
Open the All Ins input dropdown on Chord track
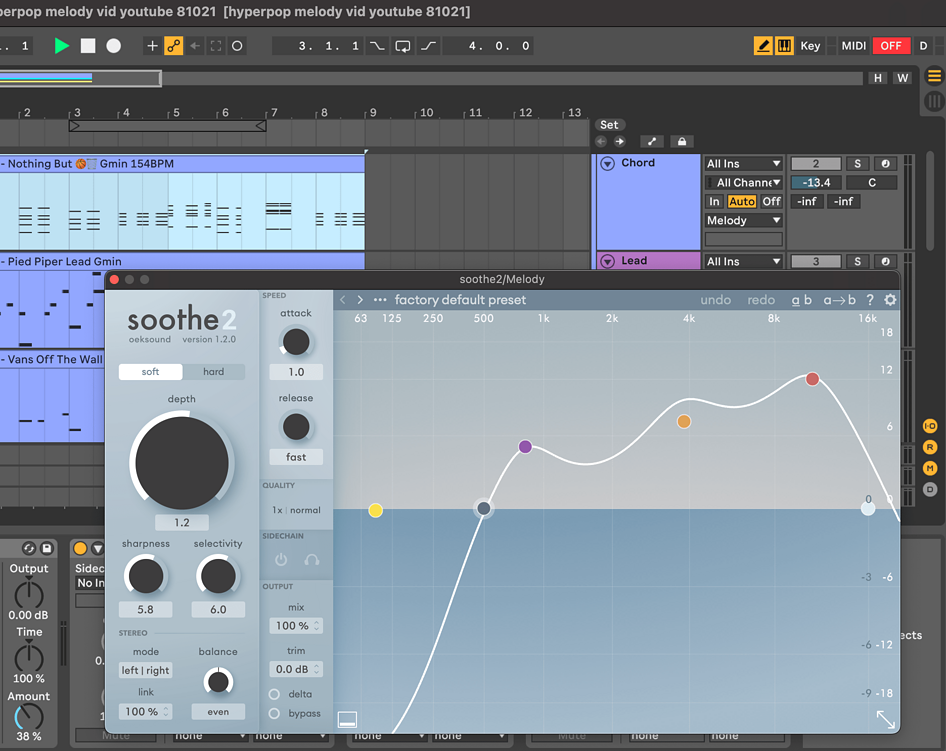pos(743,162)
